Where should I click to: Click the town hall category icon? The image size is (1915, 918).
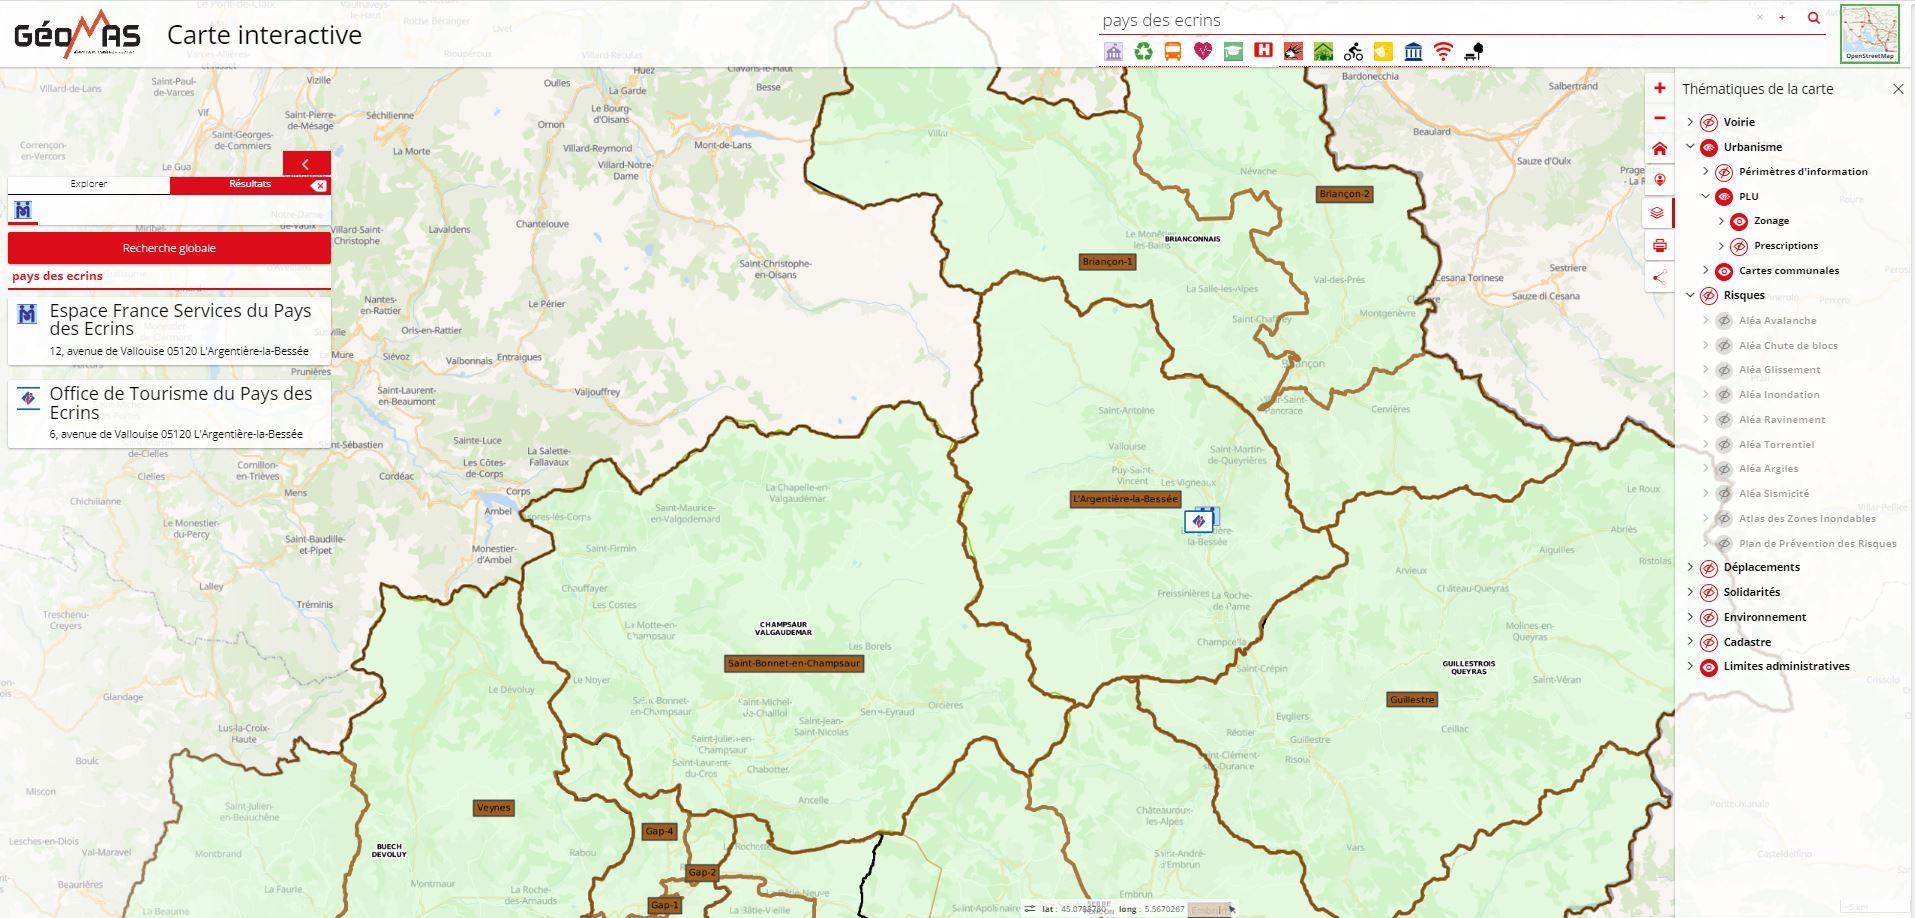coord(1113,51)
